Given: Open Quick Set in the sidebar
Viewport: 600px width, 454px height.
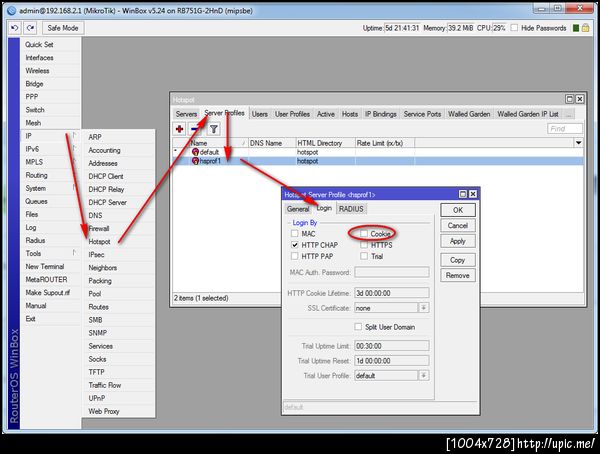Looking at the screenshot, I should [x=39, y=44].
